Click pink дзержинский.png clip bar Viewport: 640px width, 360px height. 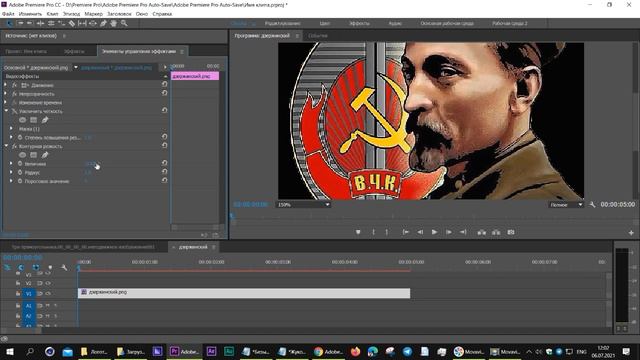click(195, 76)
